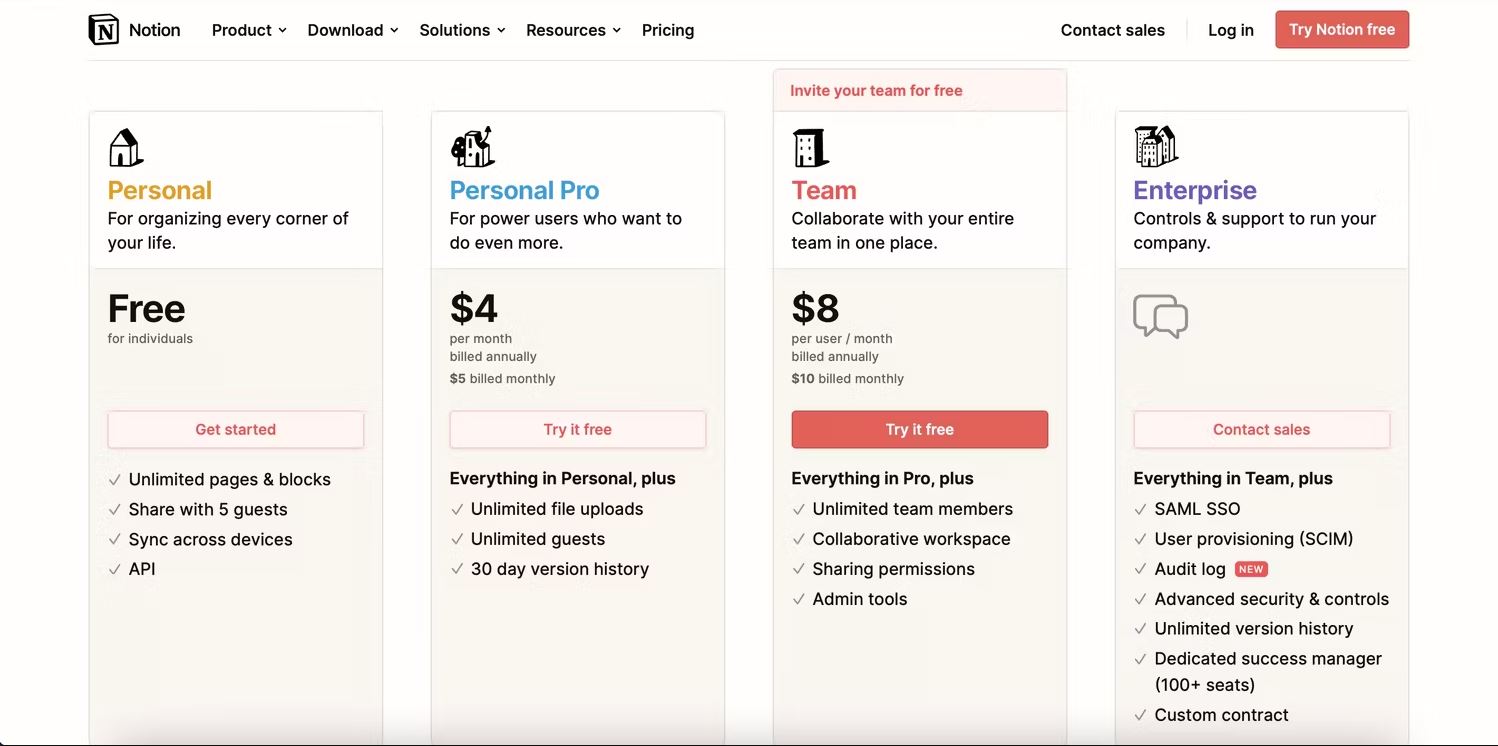Click the Enterprise plan title
1498x746 pixels.
pos(1195,190)
